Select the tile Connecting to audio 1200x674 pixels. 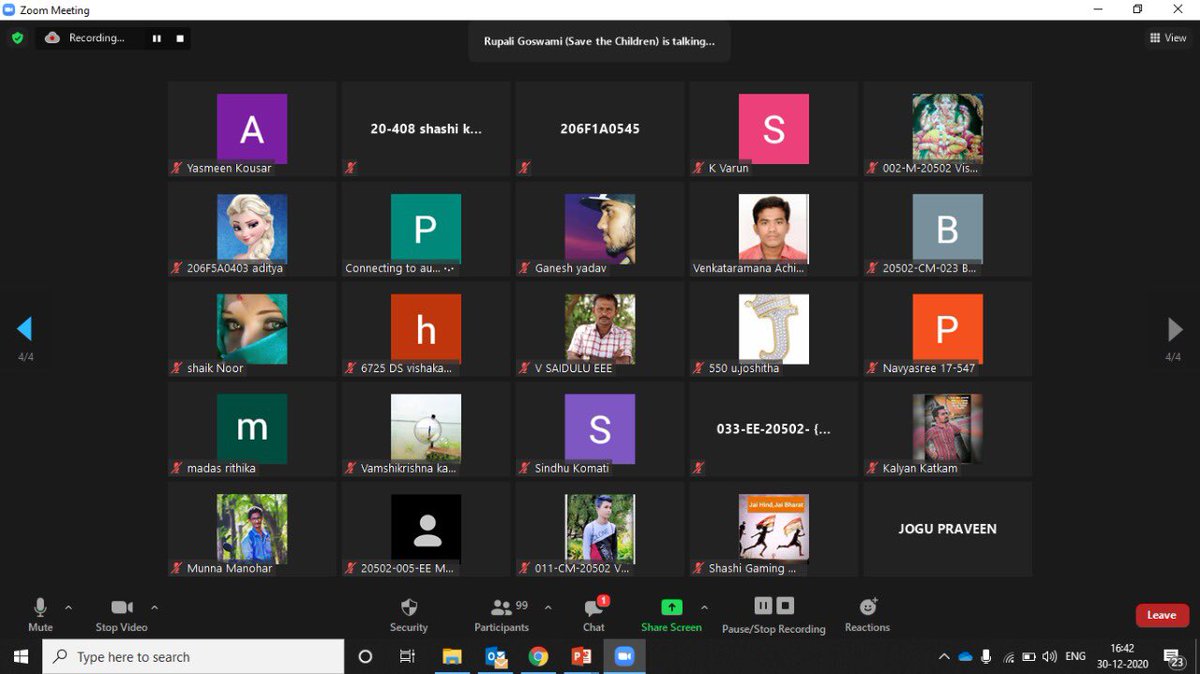pyautogui.click(x=426, y=229)
